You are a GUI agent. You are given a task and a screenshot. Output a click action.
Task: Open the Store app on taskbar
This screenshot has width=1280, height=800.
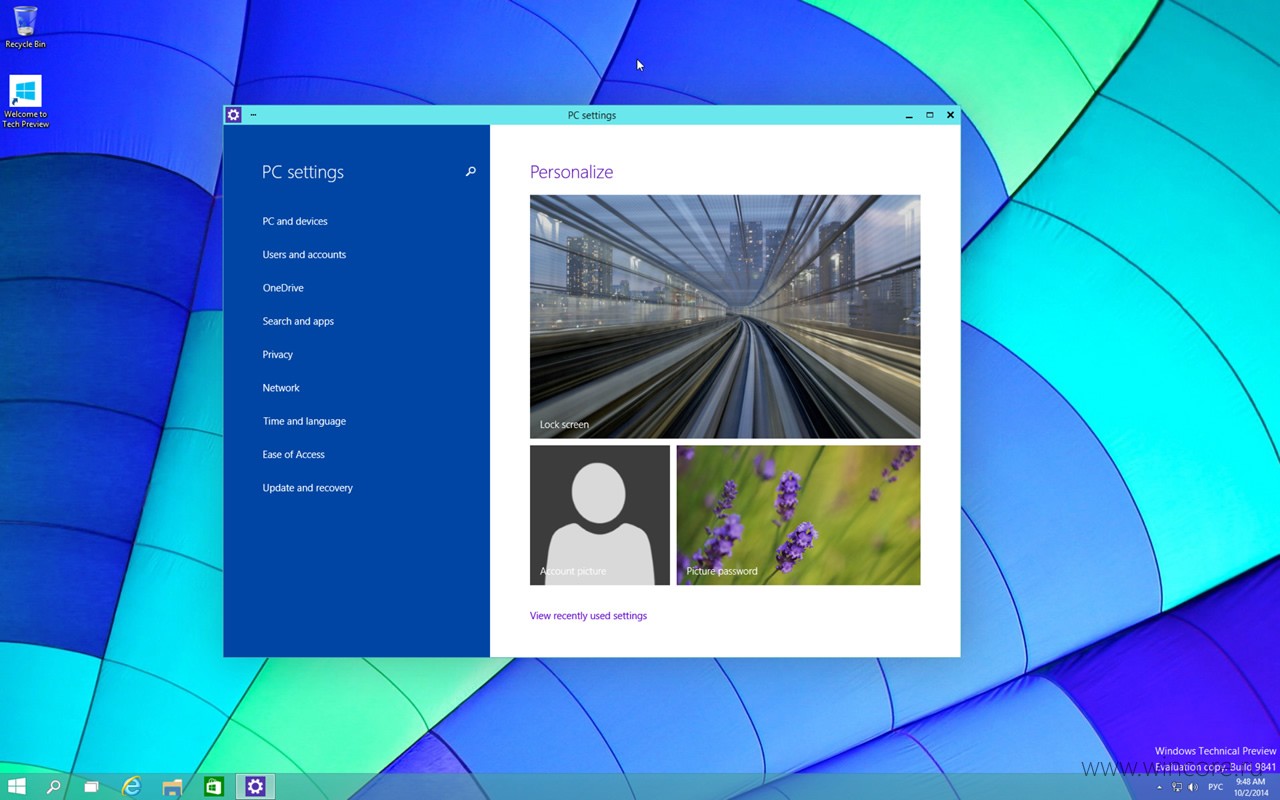[x=213, y=787]
